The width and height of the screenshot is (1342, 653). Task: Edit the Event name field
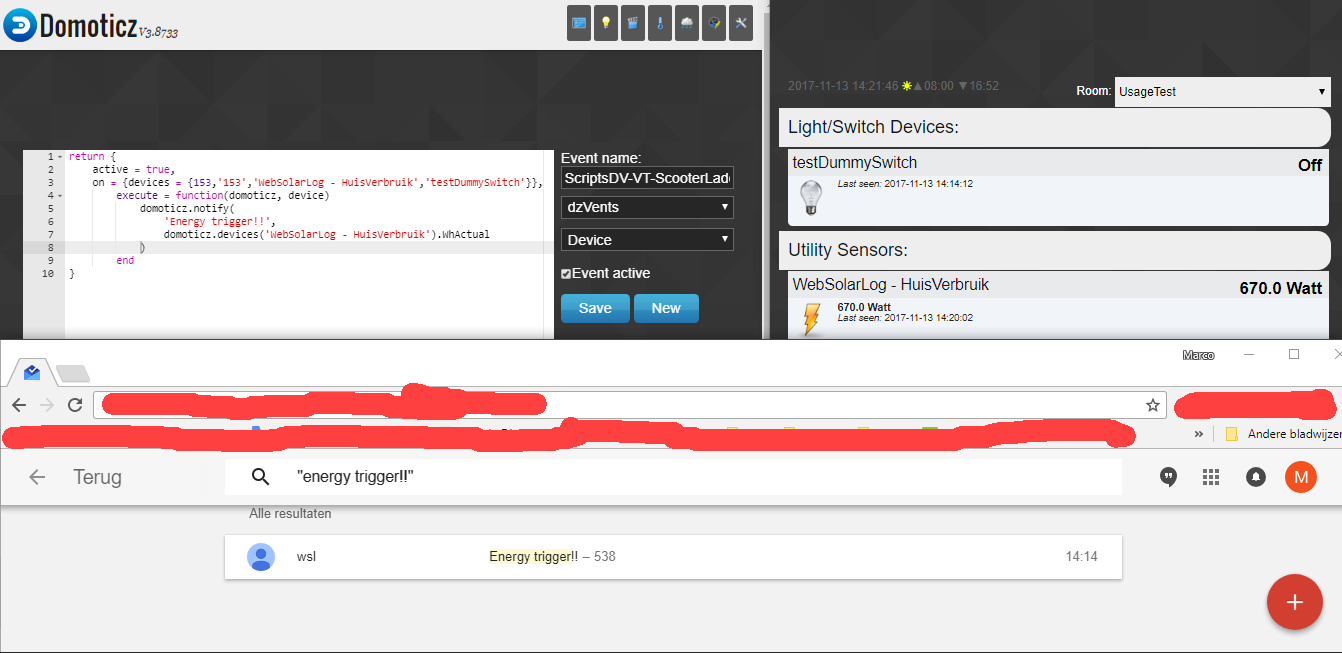point(647,178)
